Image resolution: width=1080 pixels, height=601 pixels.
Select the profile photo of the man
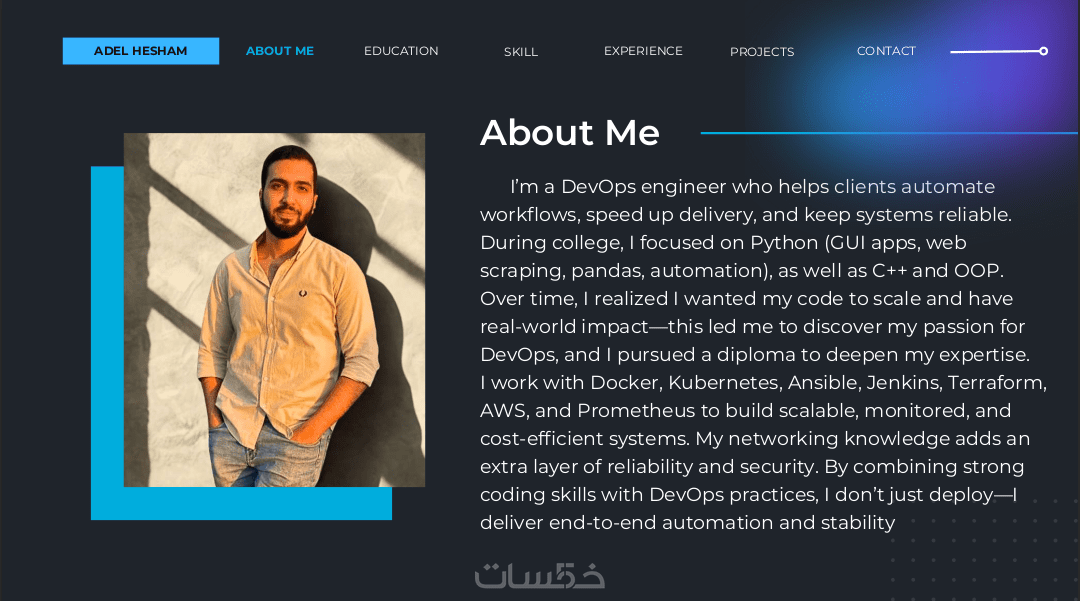tap(274, 310)
